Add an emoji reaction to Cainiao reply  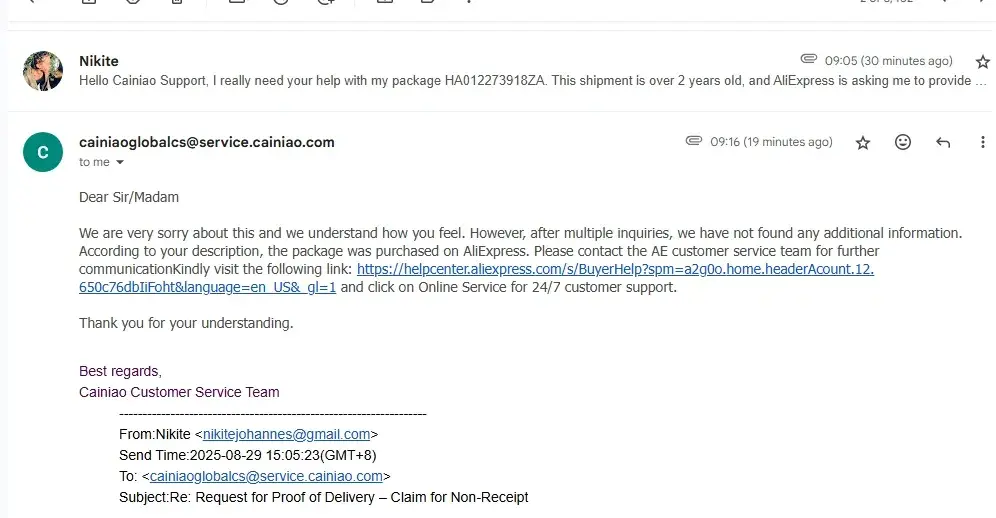tap(903, 143)
